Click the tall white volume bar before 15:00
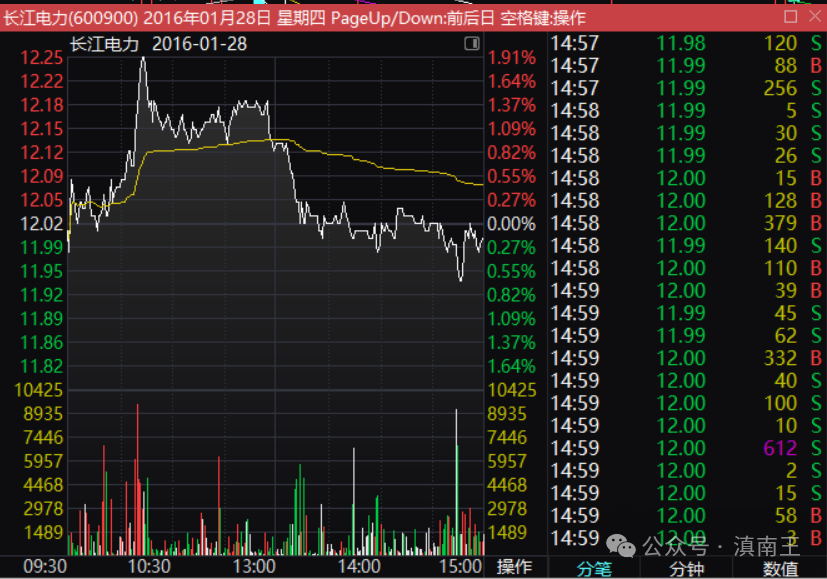The width and height of the screenshot is (827, 579). click(x=456, y=480)
